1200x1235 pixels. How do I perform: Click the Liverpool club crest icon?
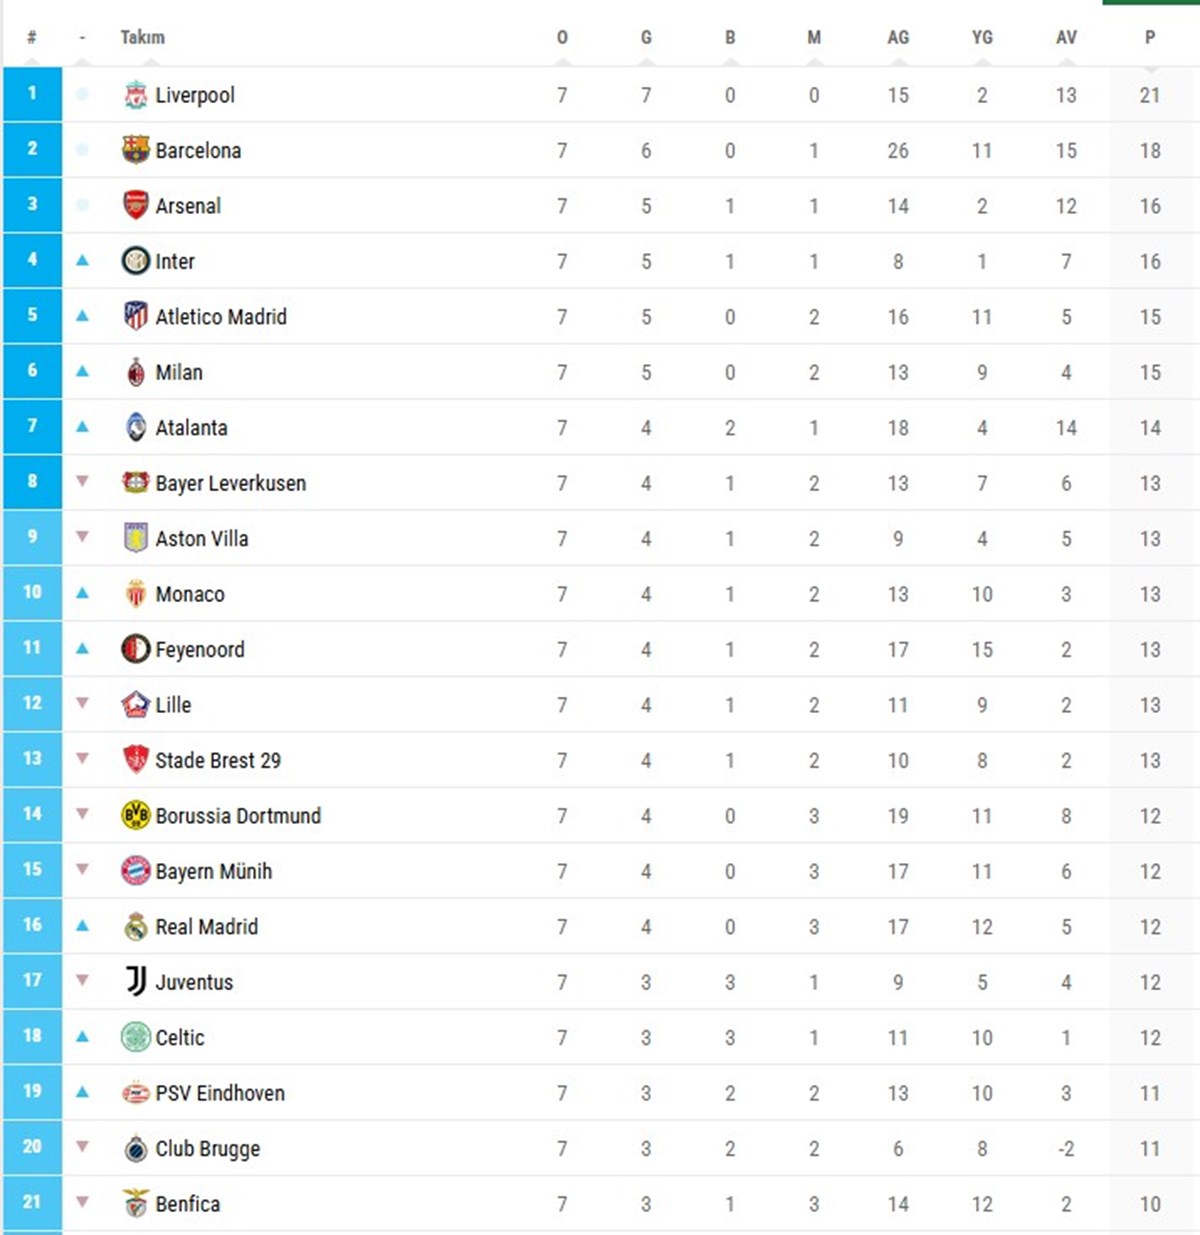pos(136,95)
